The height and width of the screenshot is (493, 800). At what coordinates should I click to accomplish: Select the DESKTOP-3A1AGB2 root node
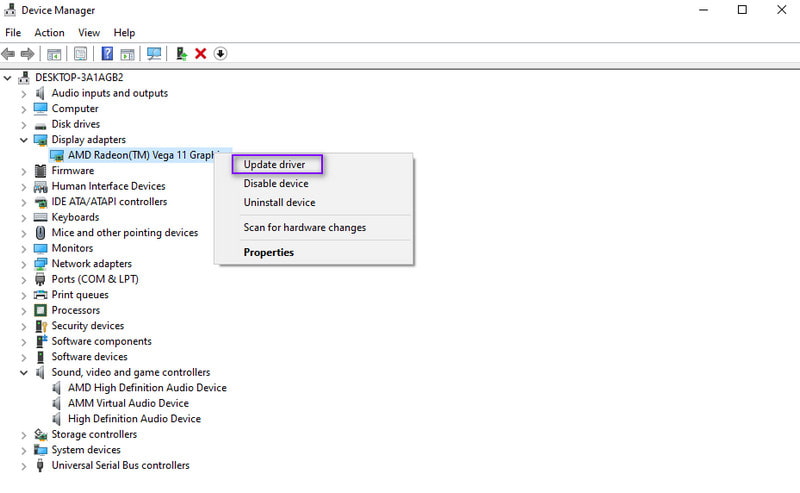click(x=79, y=77)
